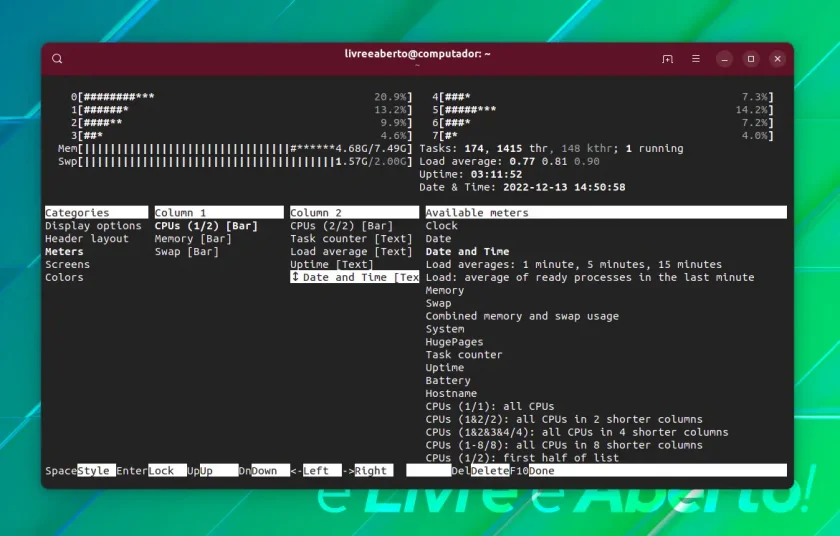Choose CPUs (1-8/8) in 8 columns
This screenshot has height=536, width=840.
pyautogui.click(x=564, y=444)
